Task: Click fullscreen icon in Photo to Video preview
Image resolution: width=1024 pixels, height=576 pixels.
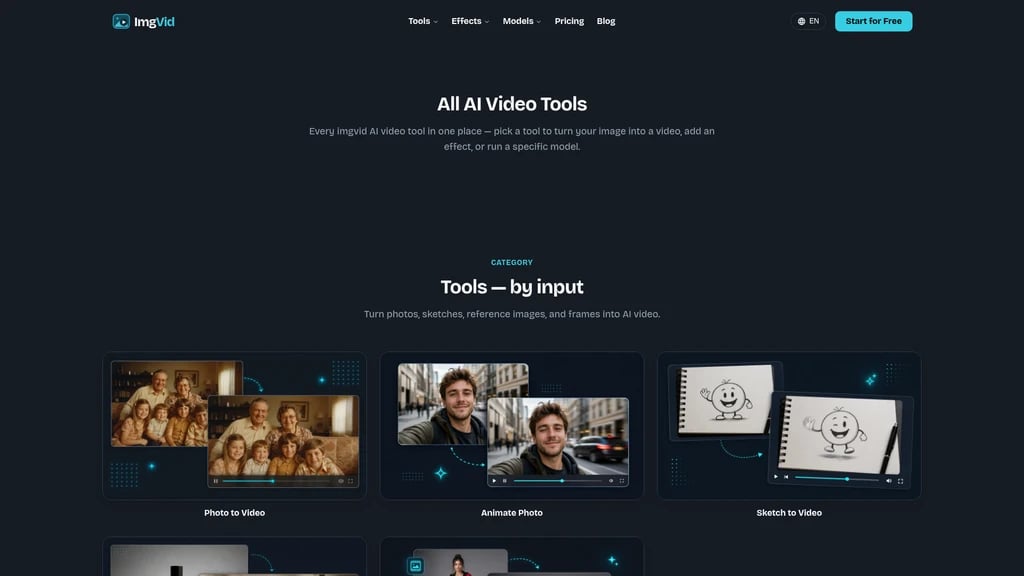Action: [x=351, y=481]
